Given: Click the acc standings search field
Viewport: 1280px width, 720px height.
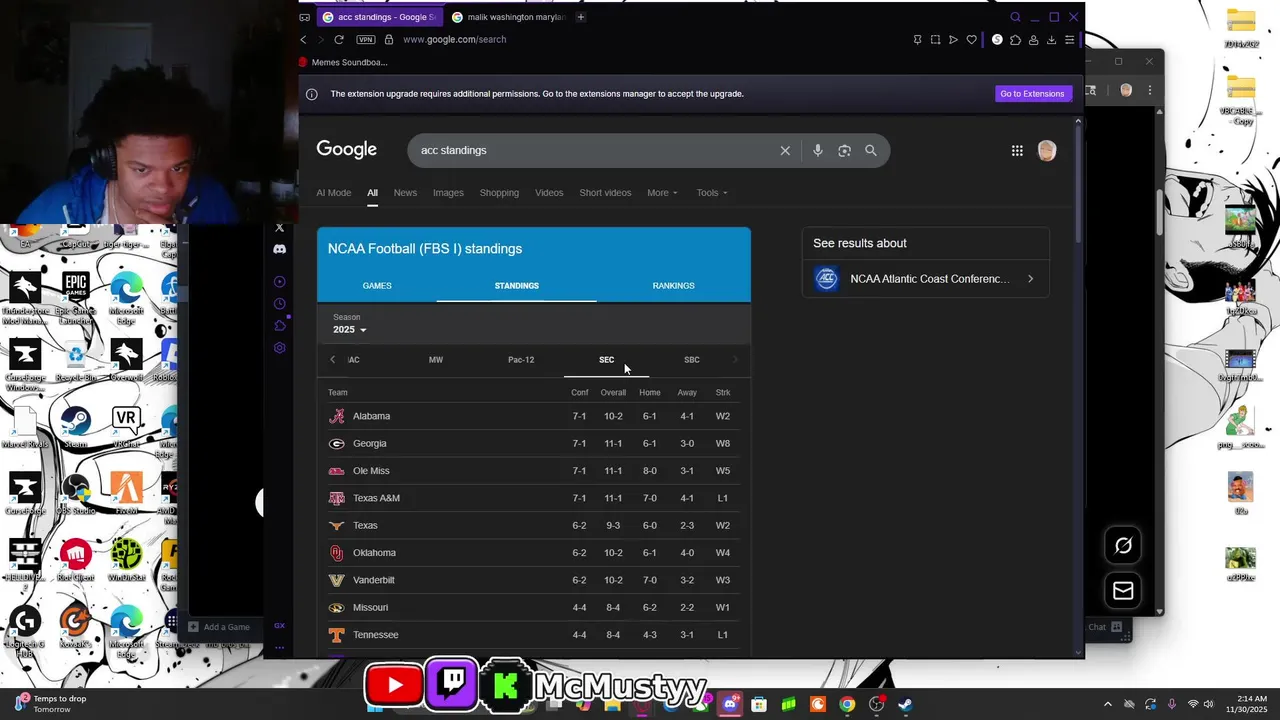Looking at the screenshot, I should [x=597, y=150].
